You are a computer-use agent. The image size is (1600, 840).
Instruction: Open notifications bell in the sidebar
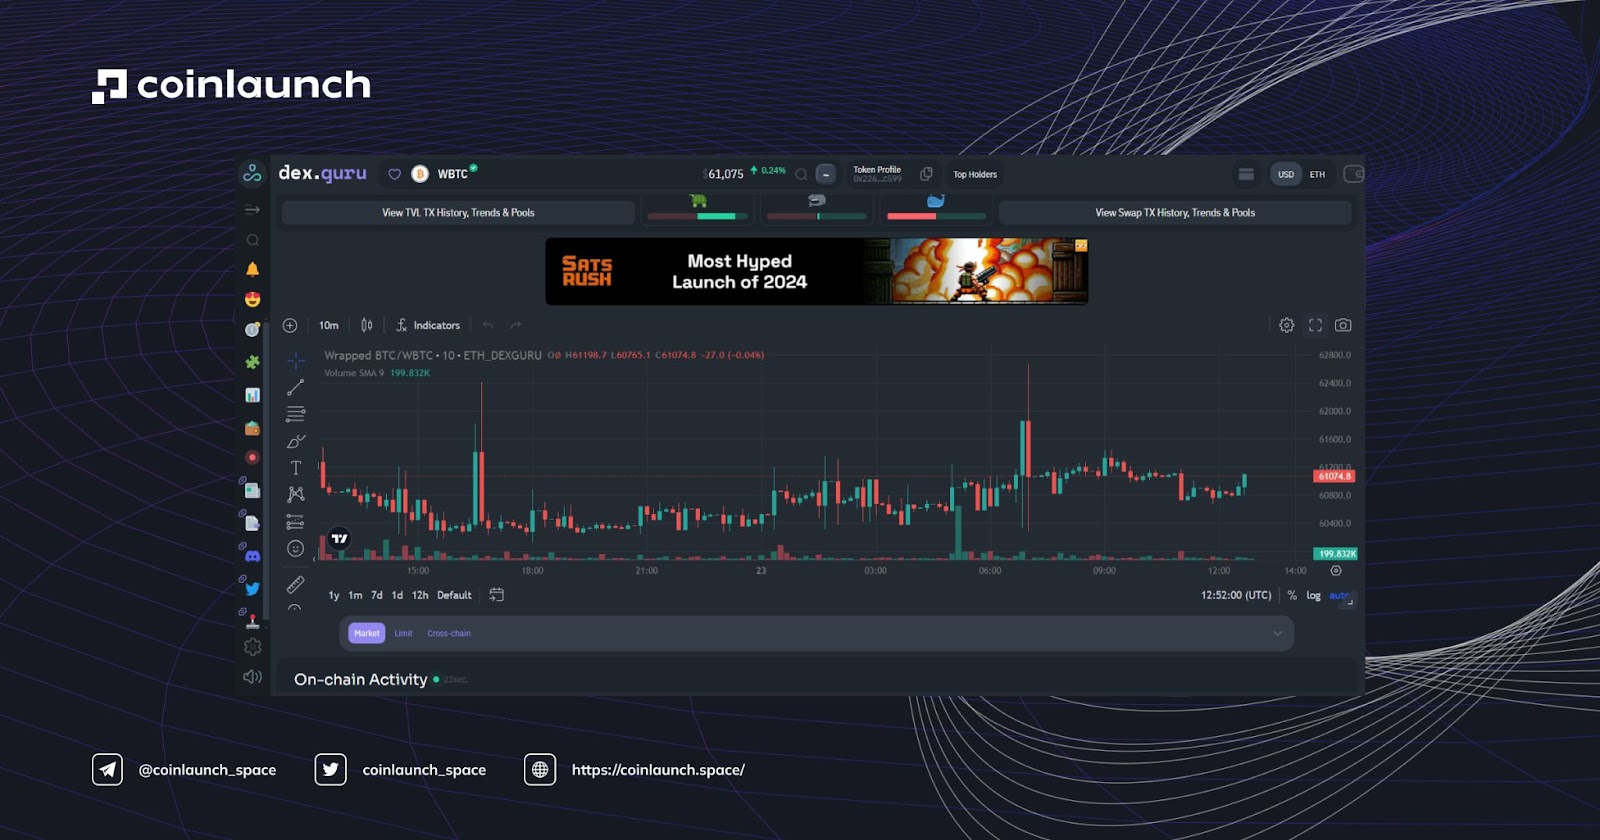point(252,269)
